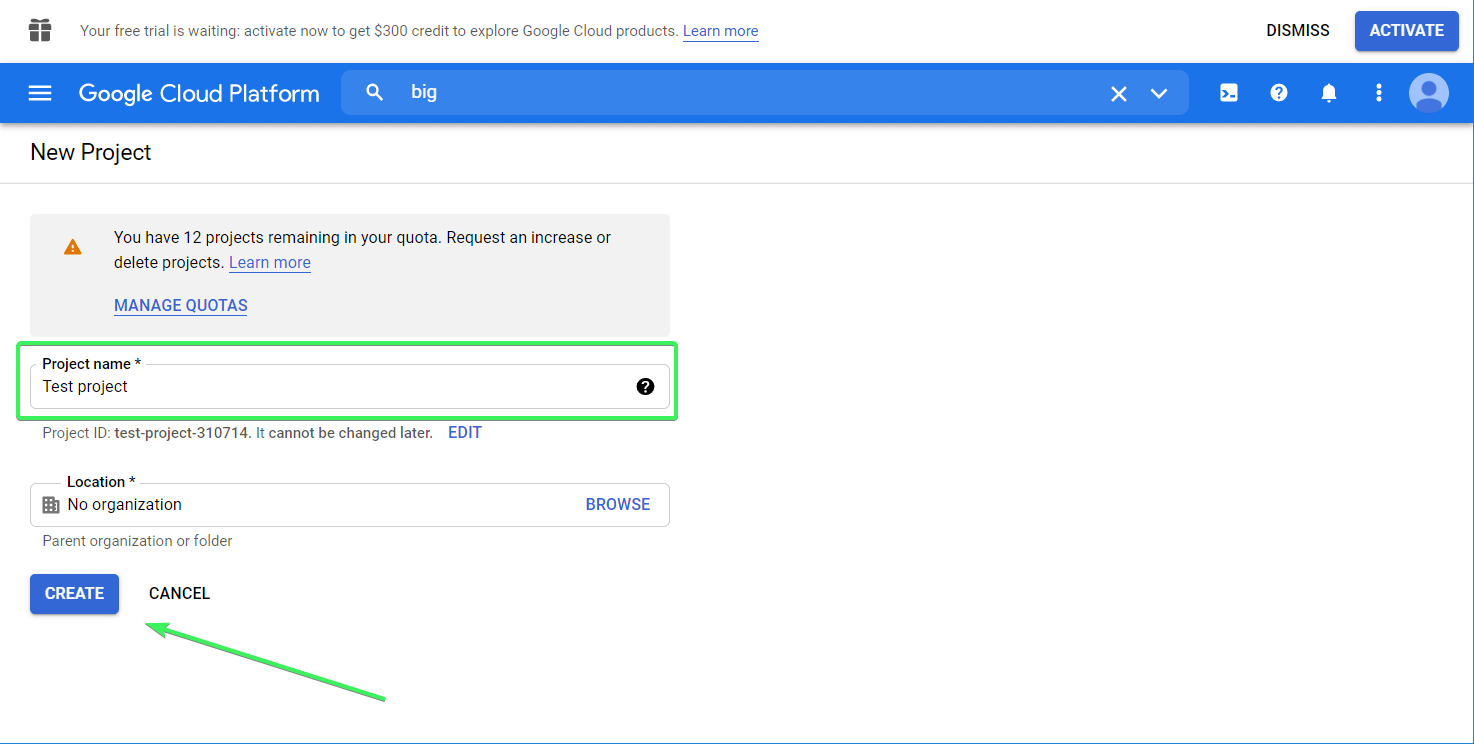This screenshot has width=1474, height=744.
Task: Click the gift icon in trial banner
Action: click(40, 30)
